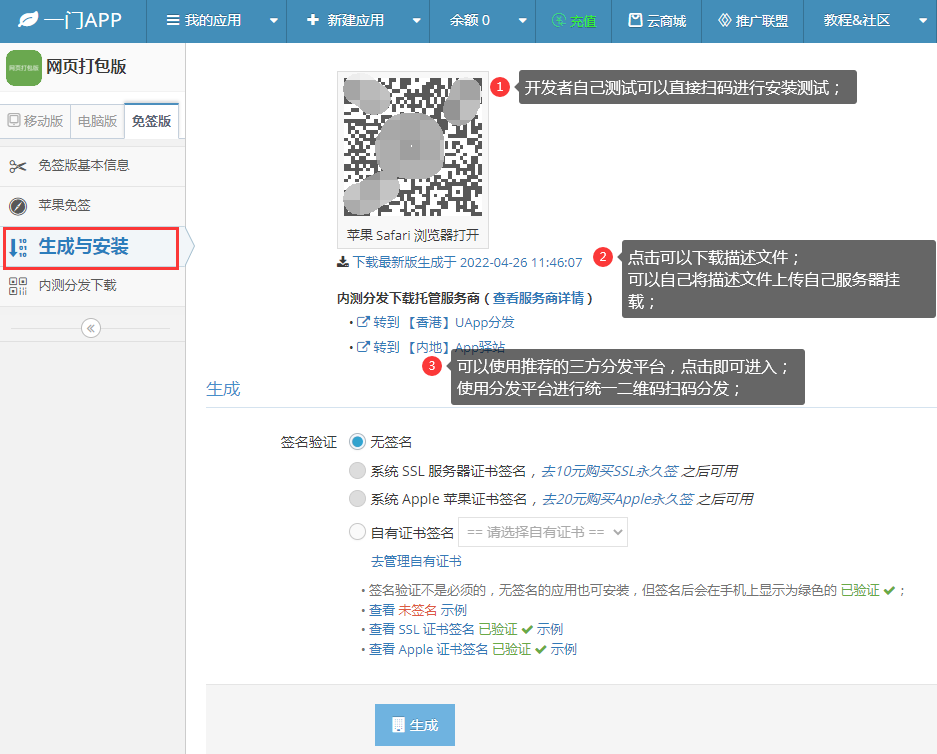Screen dimensions: 937x754
Task: Click the green 充值 recharge button
Action: (x=574, y=21)
